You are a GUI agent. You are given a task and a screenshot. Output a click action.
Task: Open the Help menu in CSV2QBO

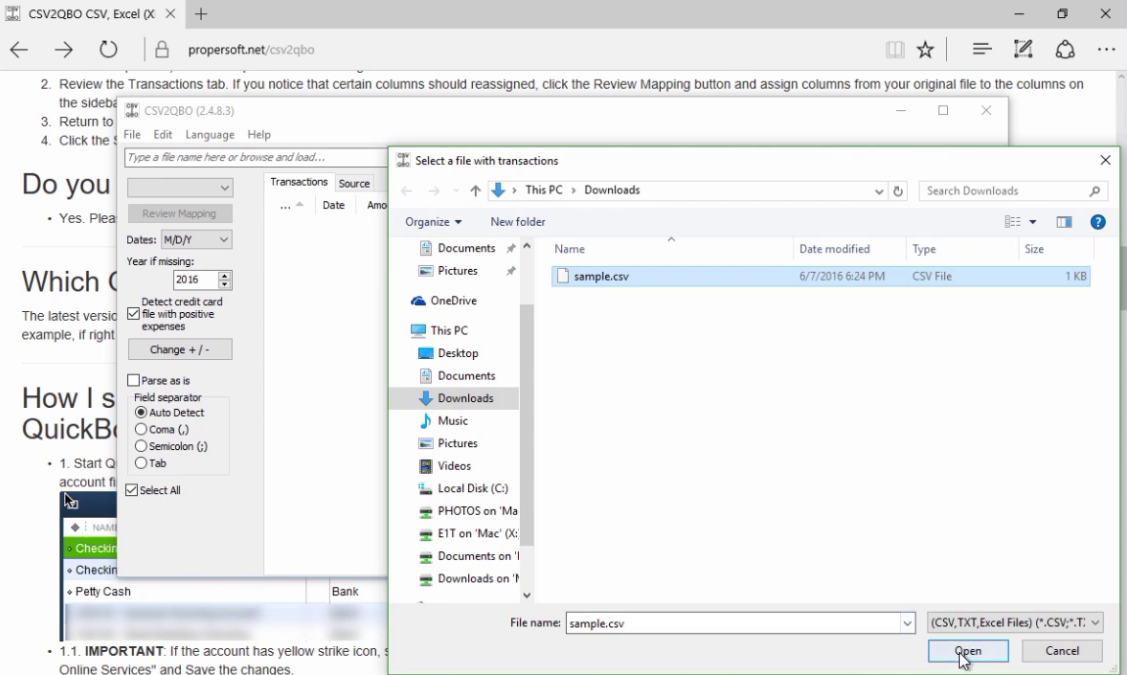(259, 134)
